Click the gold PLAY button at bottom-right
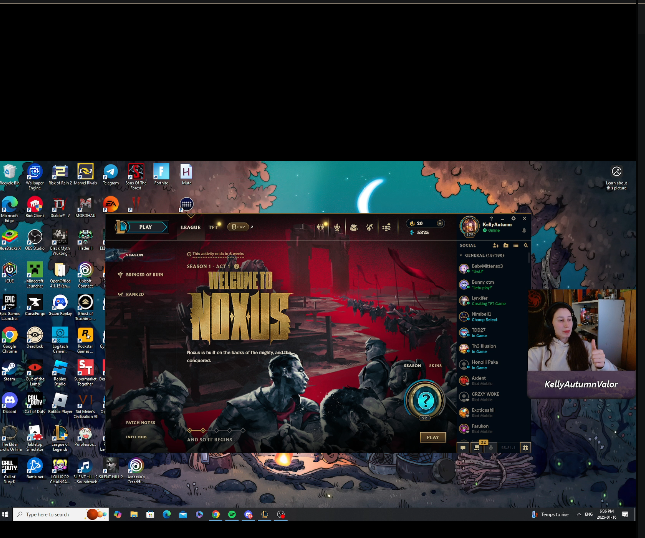Screen dimensions: 645x538 (x=432, y=437)
